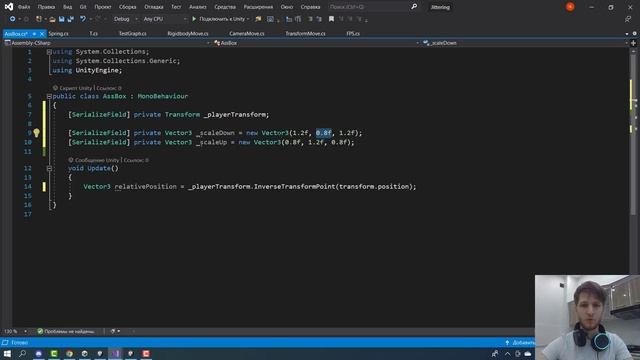This screenshot has width=640, height=360.
Task: Open Chrome from the taskbar
Action: coord(69,353)
